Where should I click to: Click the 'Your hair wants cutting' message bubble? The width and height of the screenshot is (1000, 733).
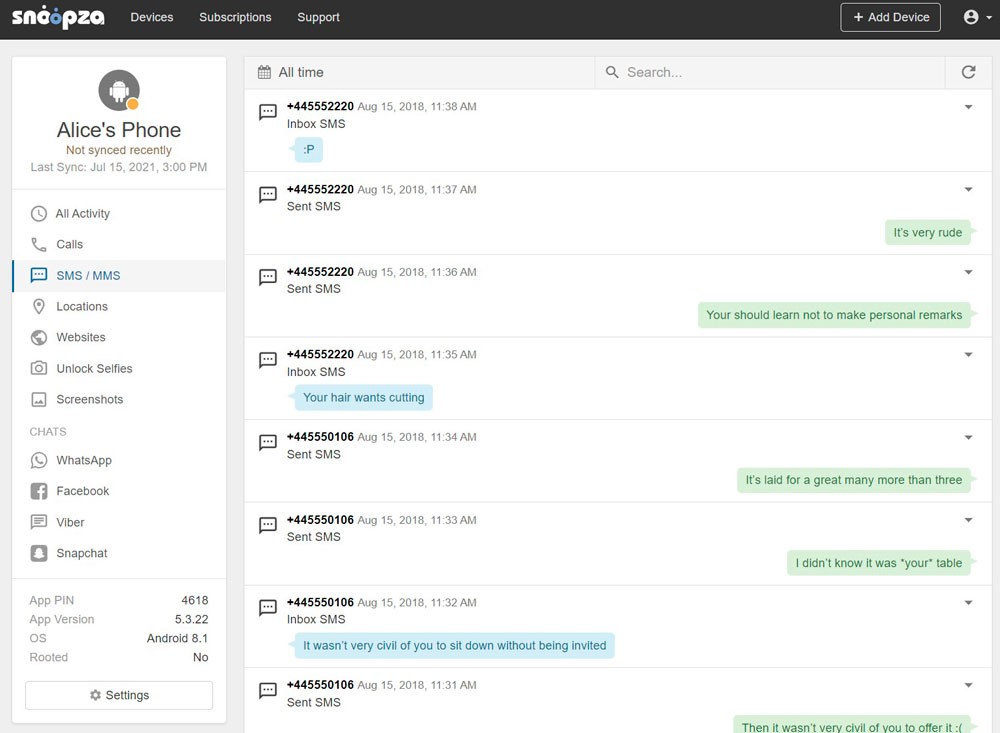(363, 397)
